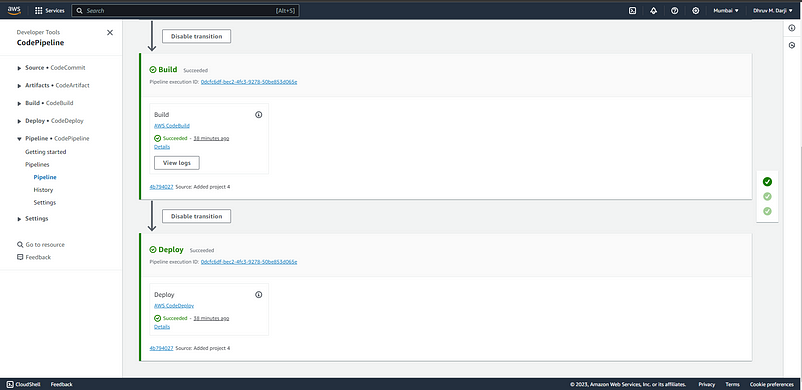Click Feedback in the footer bar
This screenshot has width=802, height=390.
(x=61, y=384)
